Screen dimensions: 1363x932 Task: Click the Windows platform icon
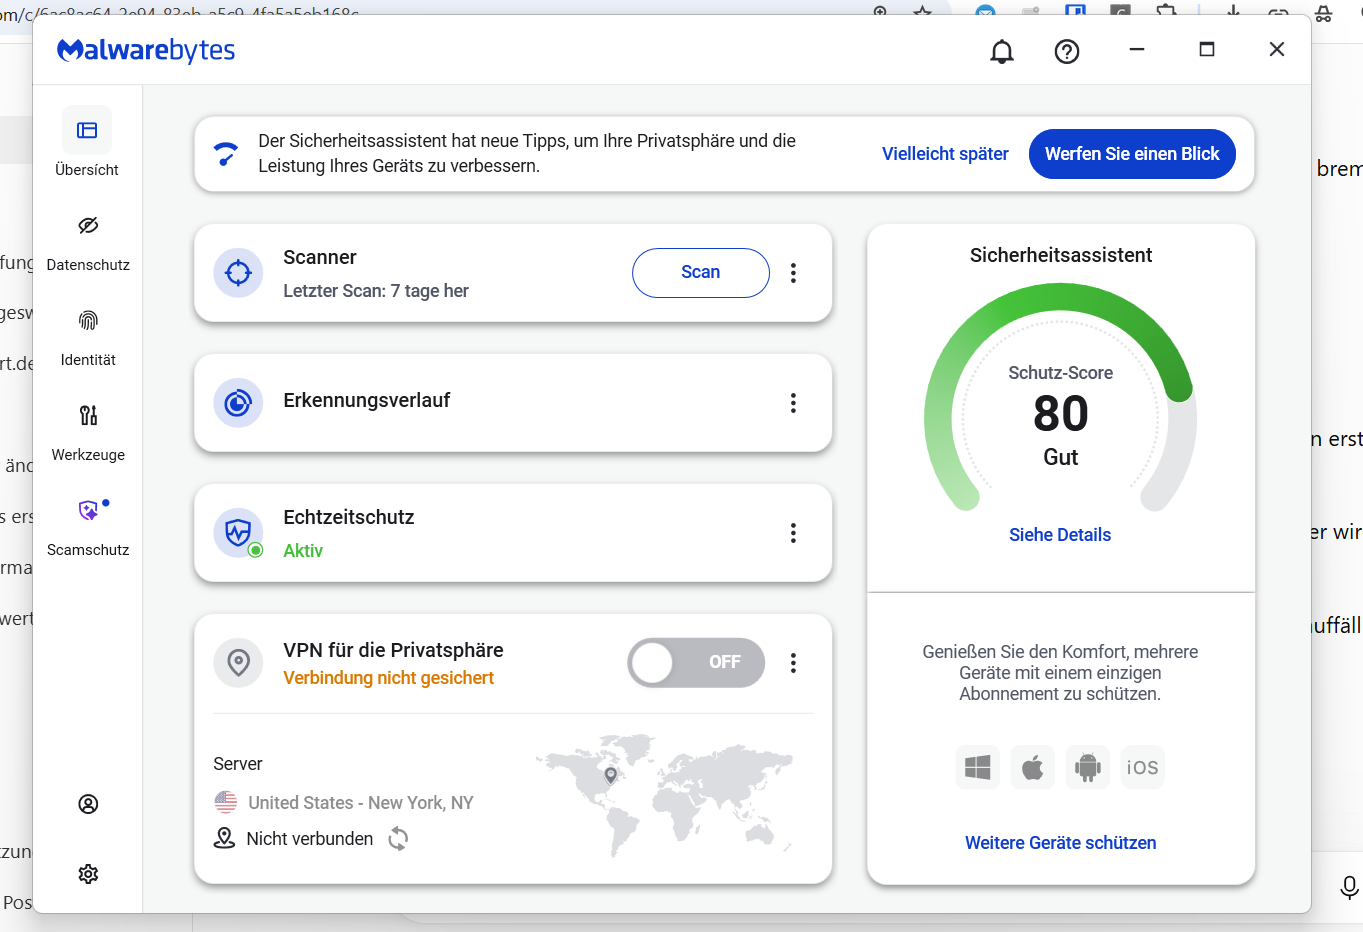pos(977,767)
